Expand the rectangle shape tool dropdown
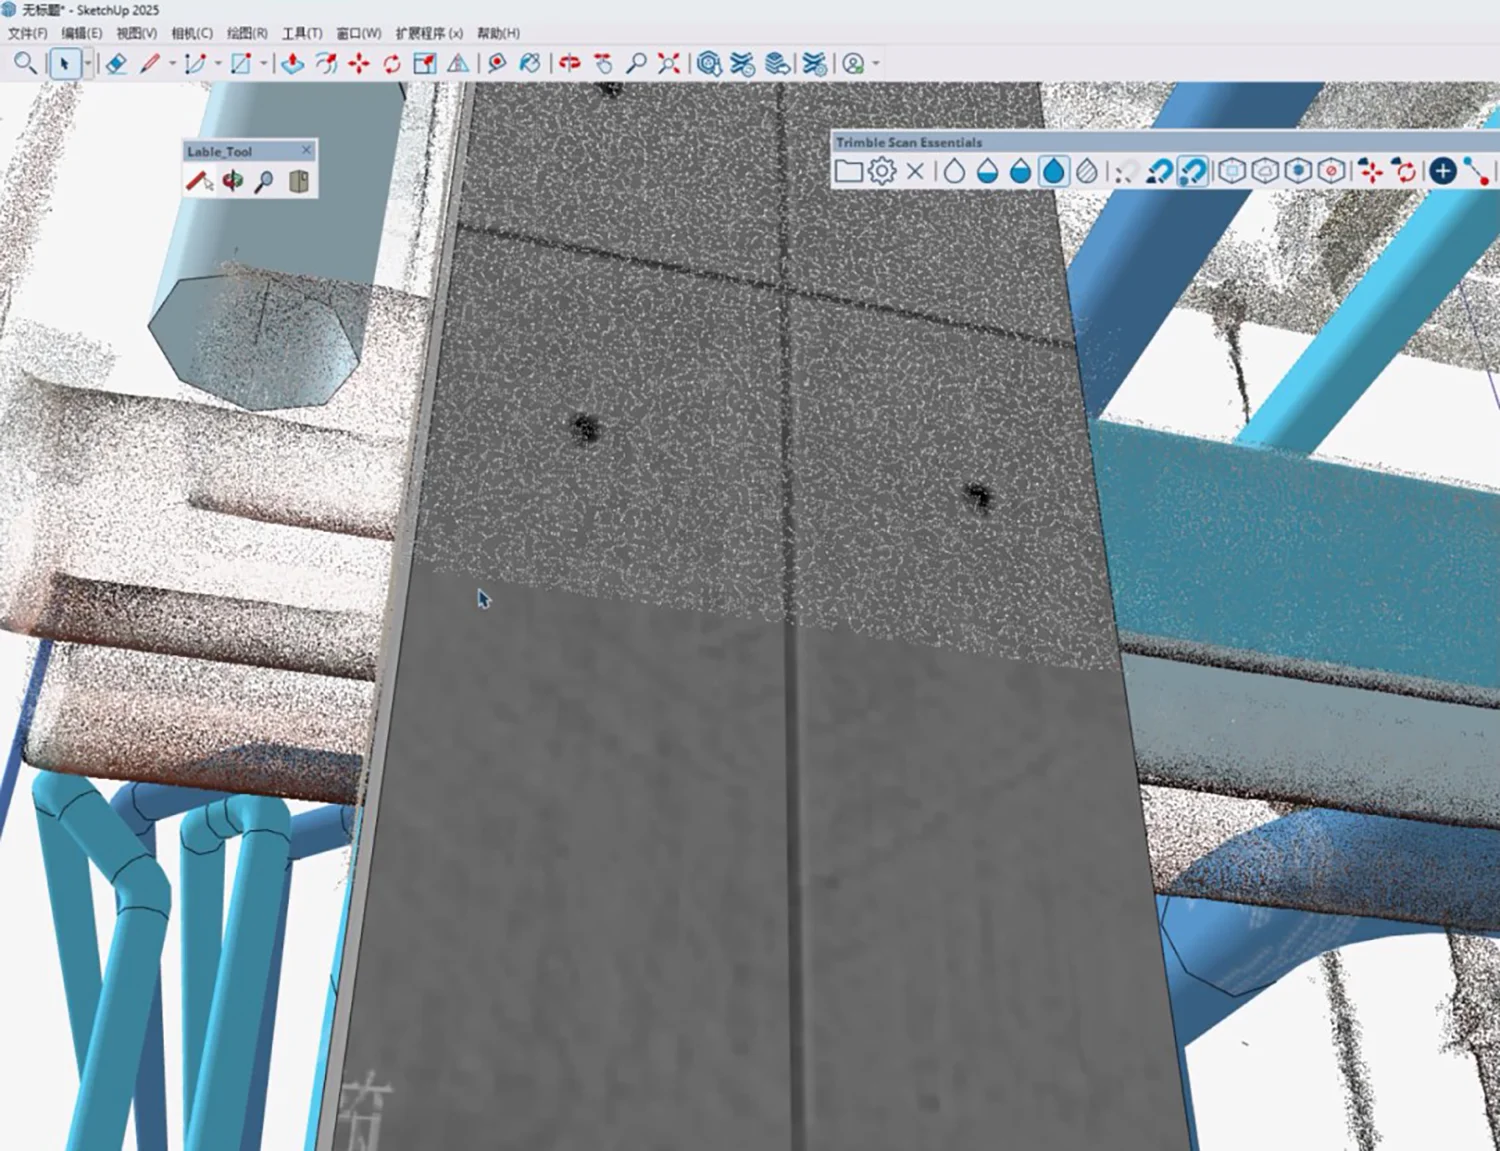The width and height of the screenshot is (1500, 1151). tap(264, 64)
